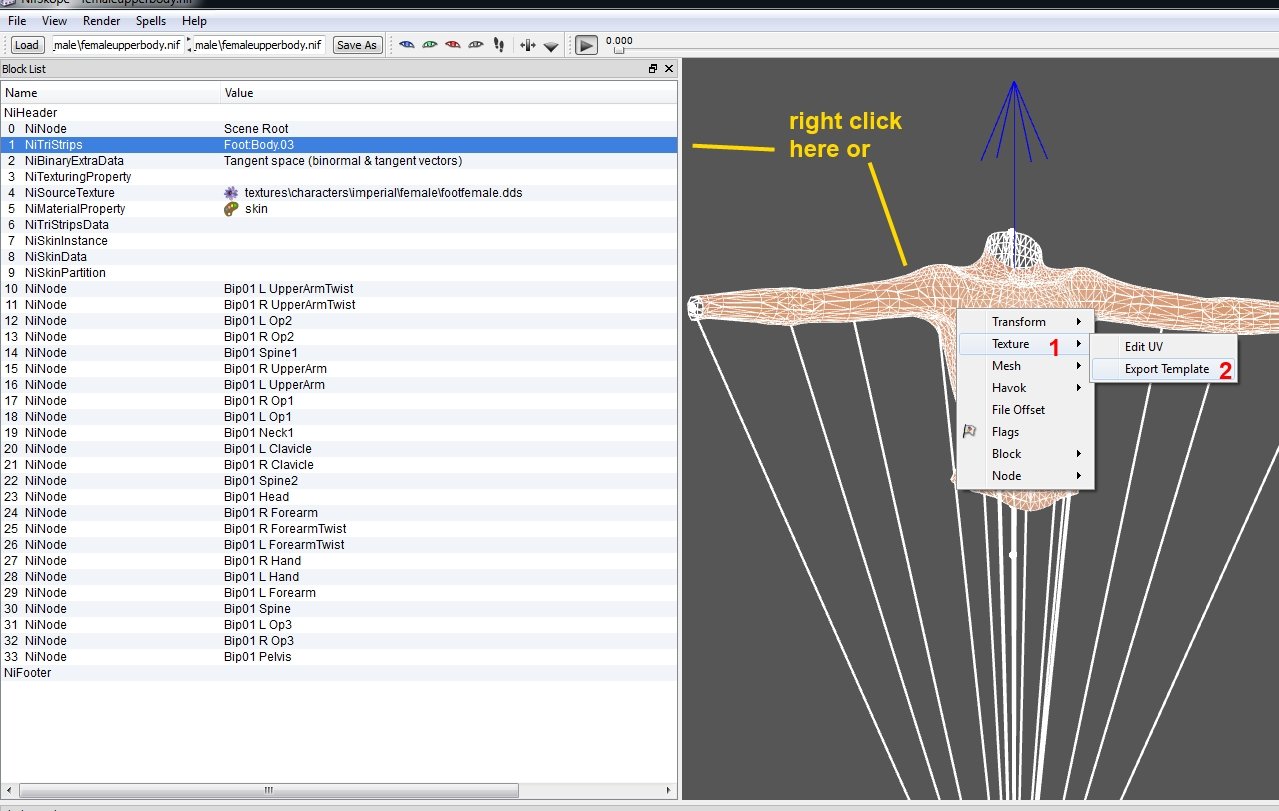Image resolution: width=1279 pixels, height=811 pixels.
Task: Select the Scene Root NiNode row
Action: [x=338, y=129]
